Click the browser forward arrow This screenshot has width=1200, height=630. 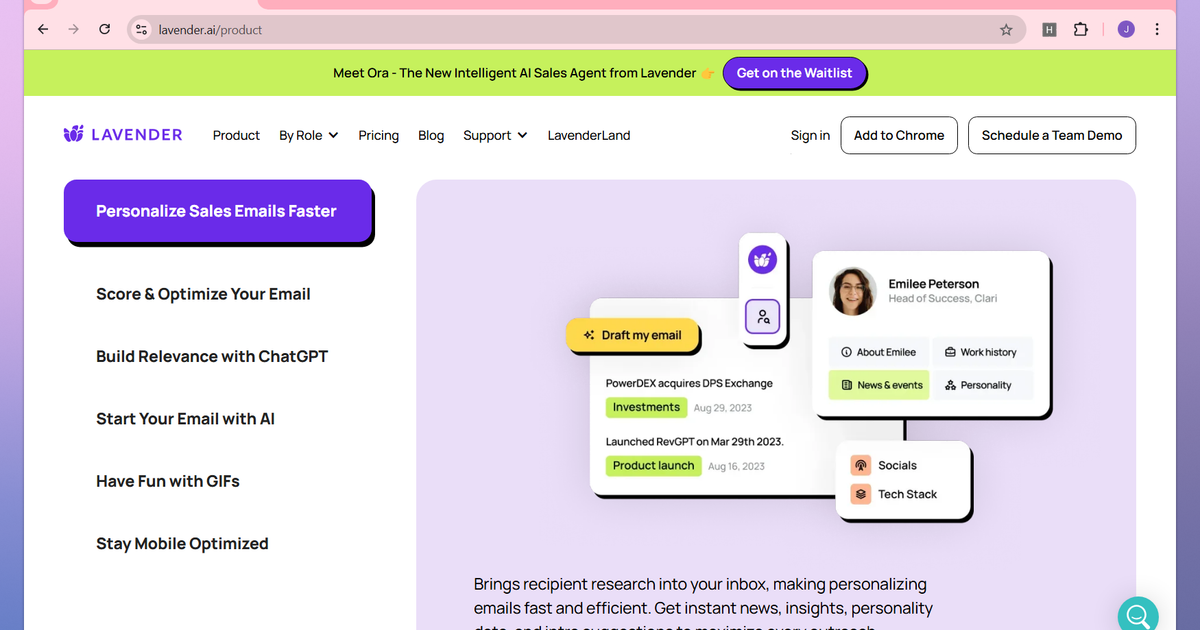pyautogui.click(x=73, y=30)
